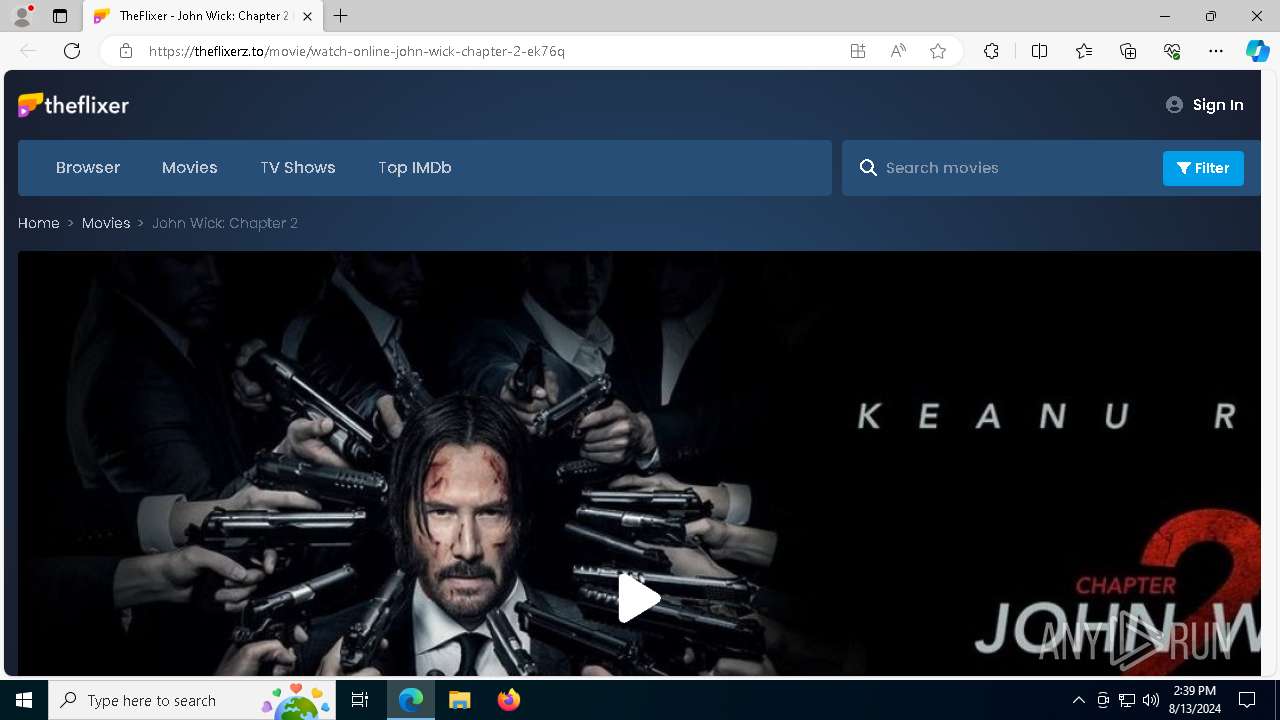This screenshot has width=1280, height=720.
Task: Open the Filter button
Action: pos(1203,168)
